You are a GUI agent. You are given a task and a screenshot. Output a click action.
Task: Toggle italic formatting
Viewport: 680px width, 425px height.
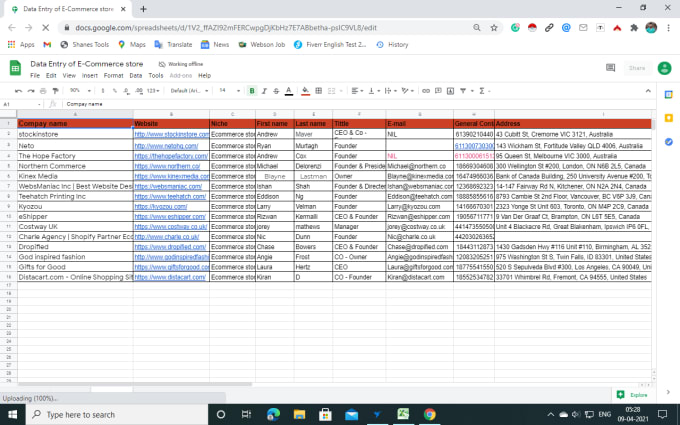coord(264,91)
